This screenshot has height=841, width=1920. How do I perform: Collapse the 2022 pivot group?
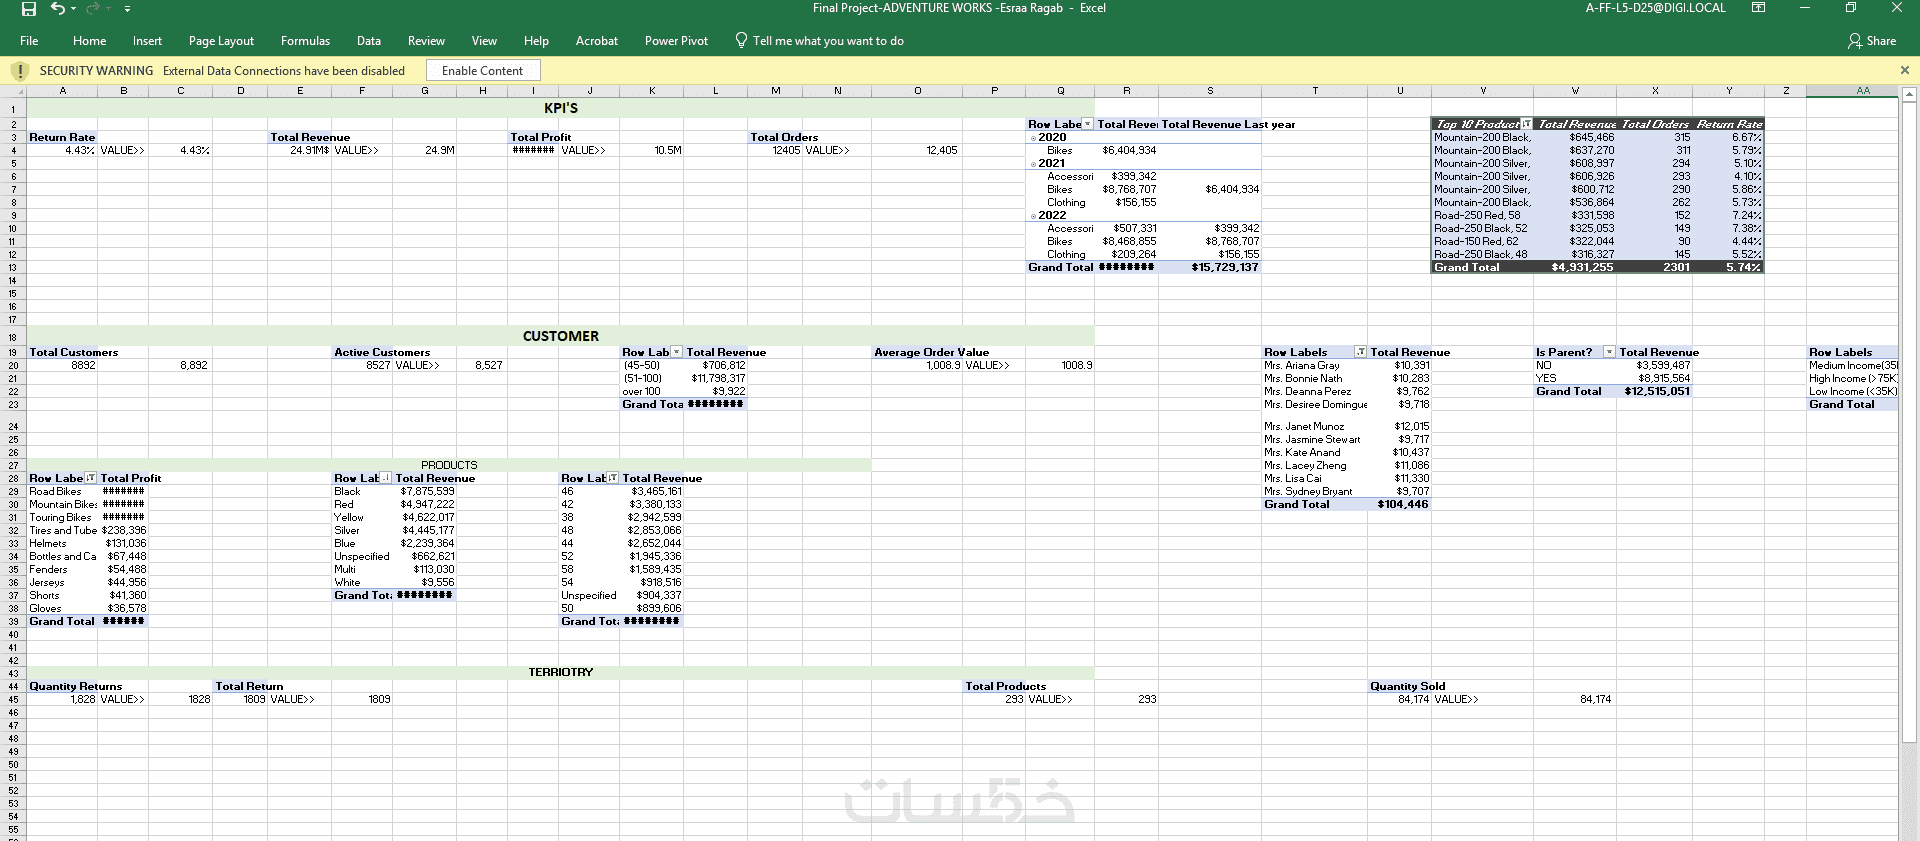(1034, 216)
